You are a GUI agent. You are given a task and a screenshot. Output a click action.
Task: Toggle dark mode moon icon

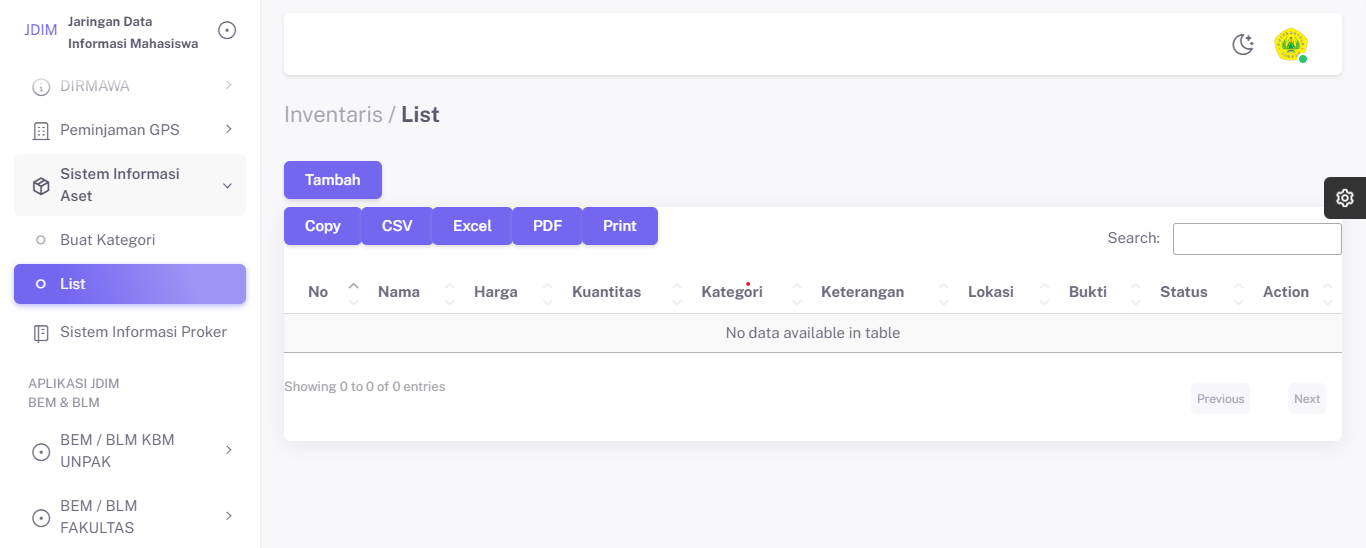1243,44
